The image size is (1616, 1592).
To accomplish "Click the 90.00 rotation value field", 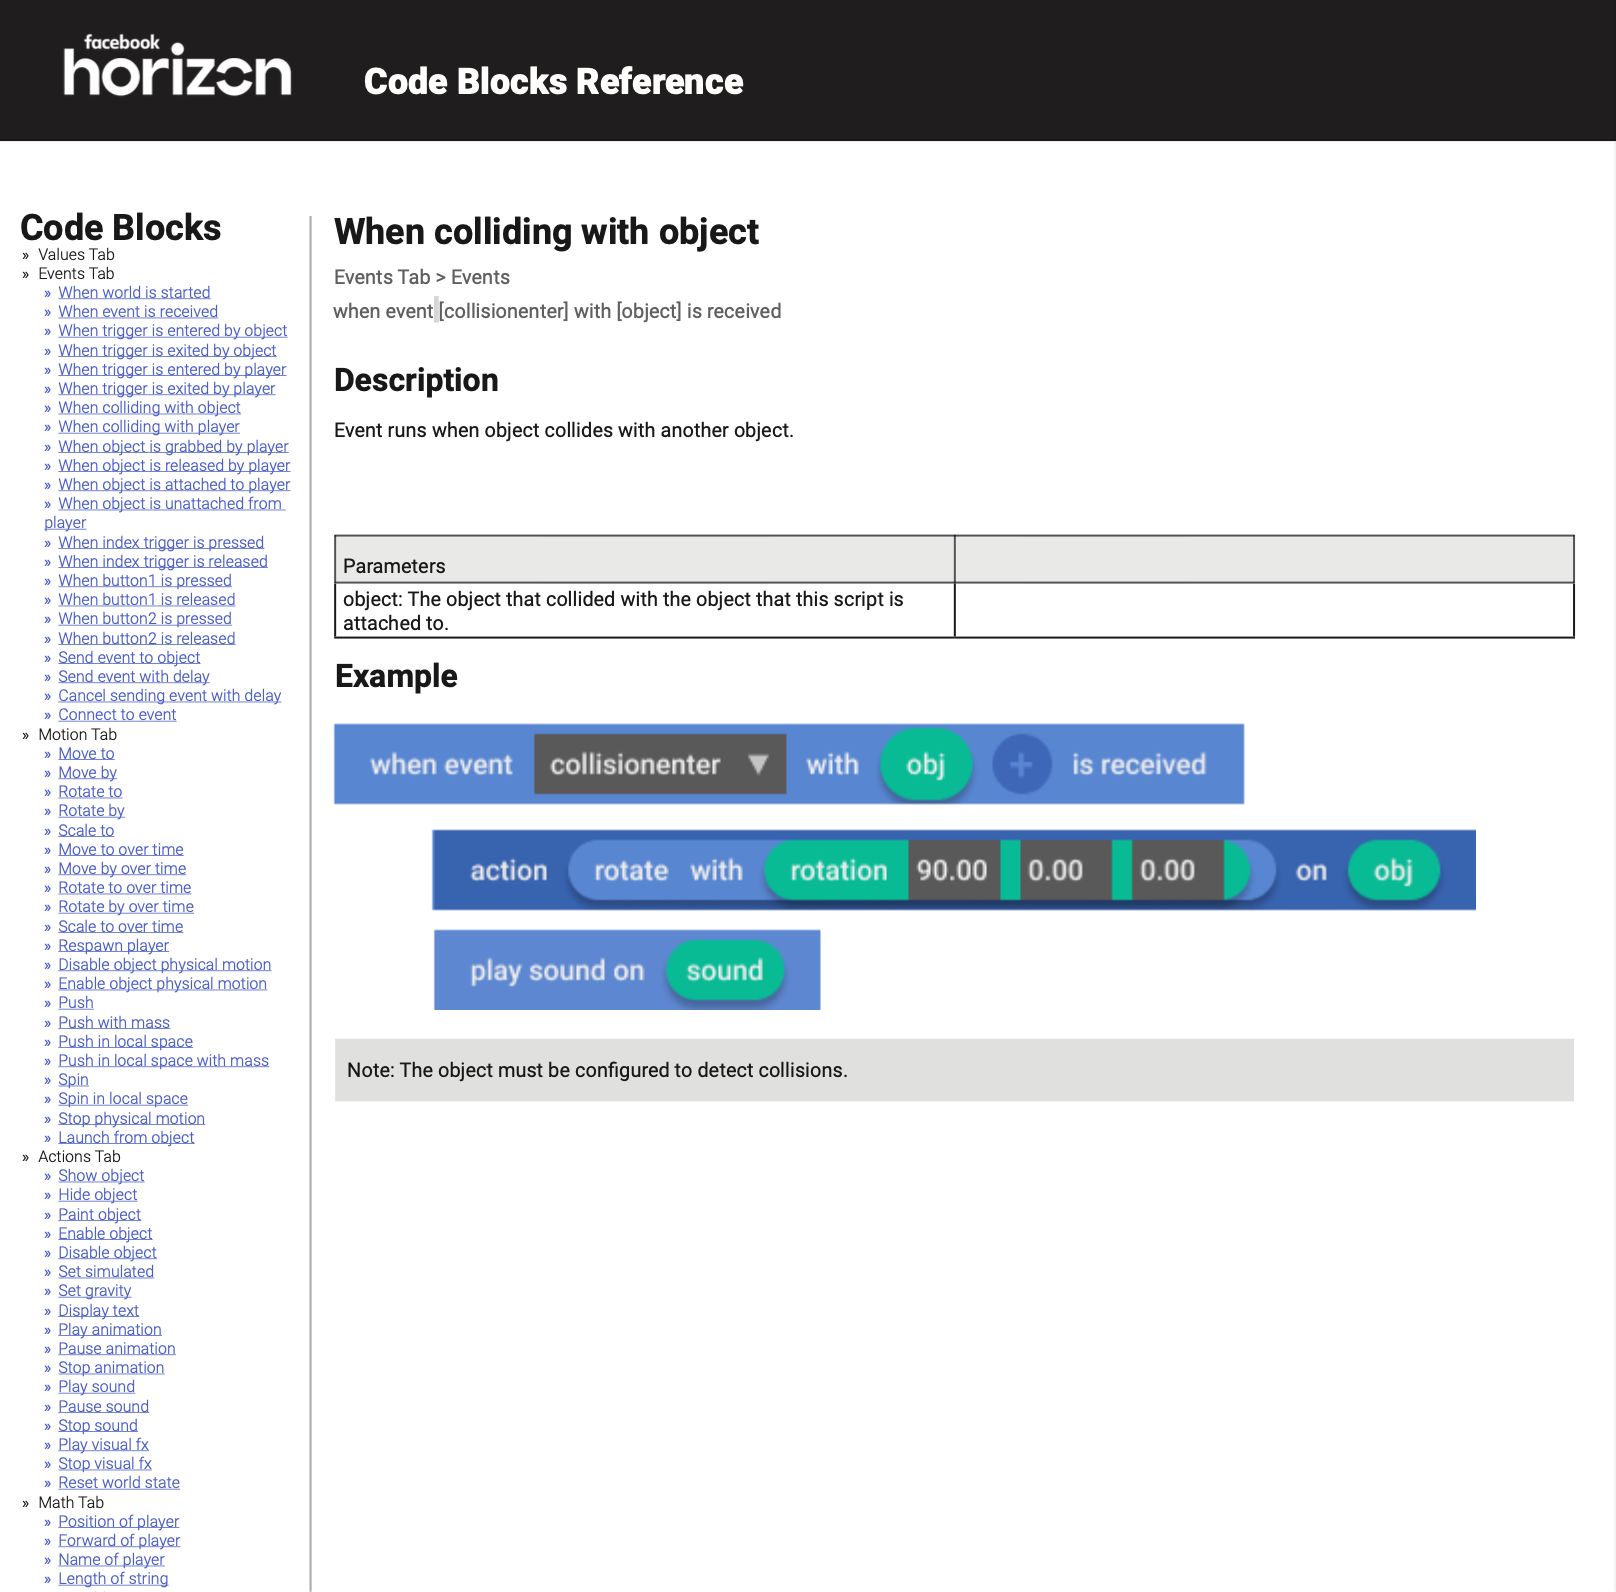I will 953,870.
